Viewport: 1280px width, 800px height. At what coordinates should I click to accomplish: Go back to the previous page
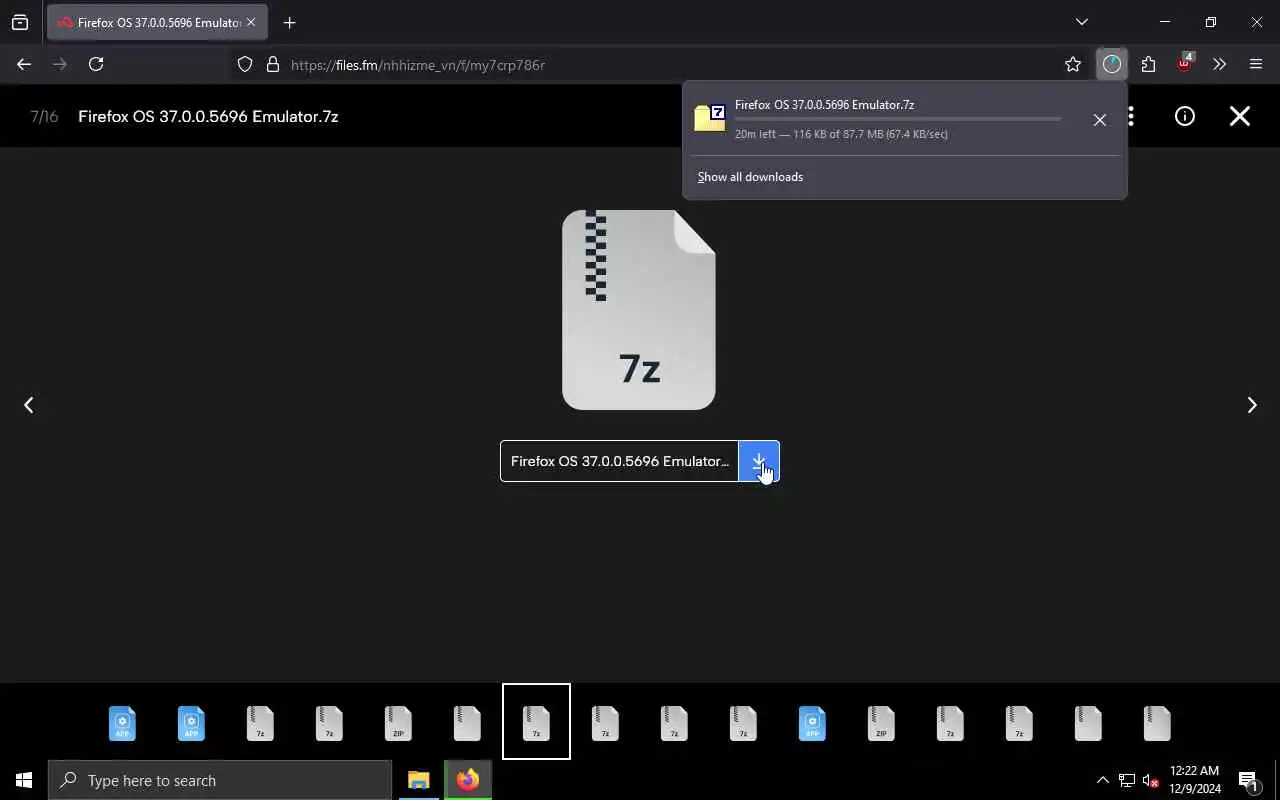[24, 64]
